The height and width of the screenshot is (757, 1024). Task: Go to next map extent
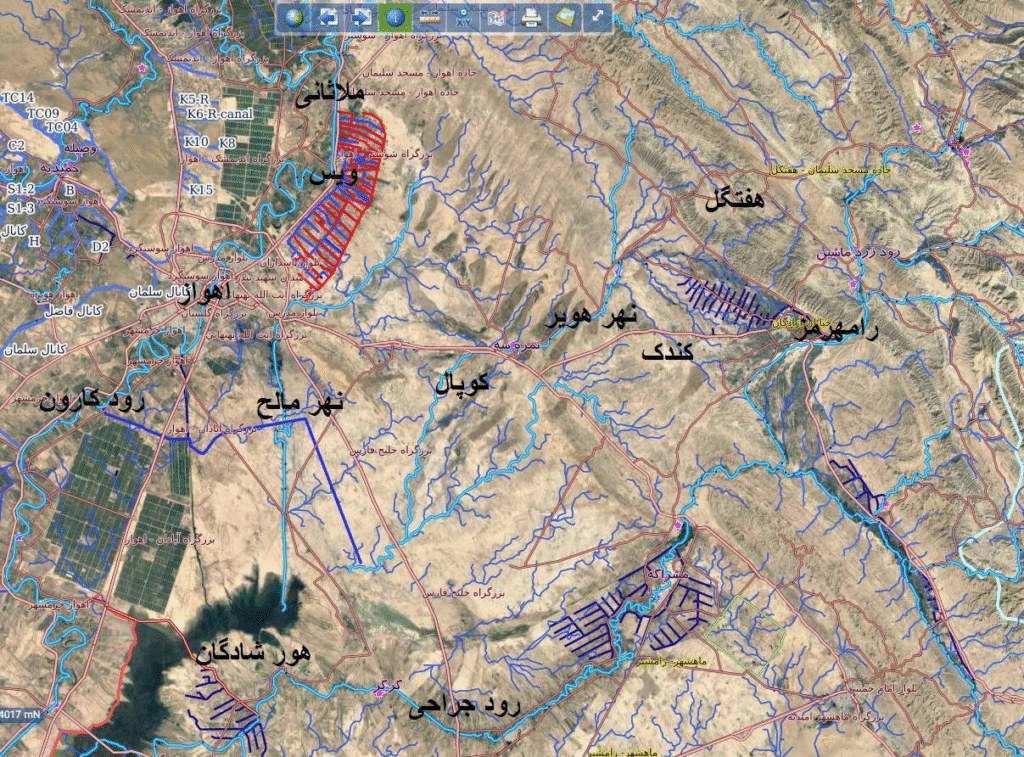(361, 17)
